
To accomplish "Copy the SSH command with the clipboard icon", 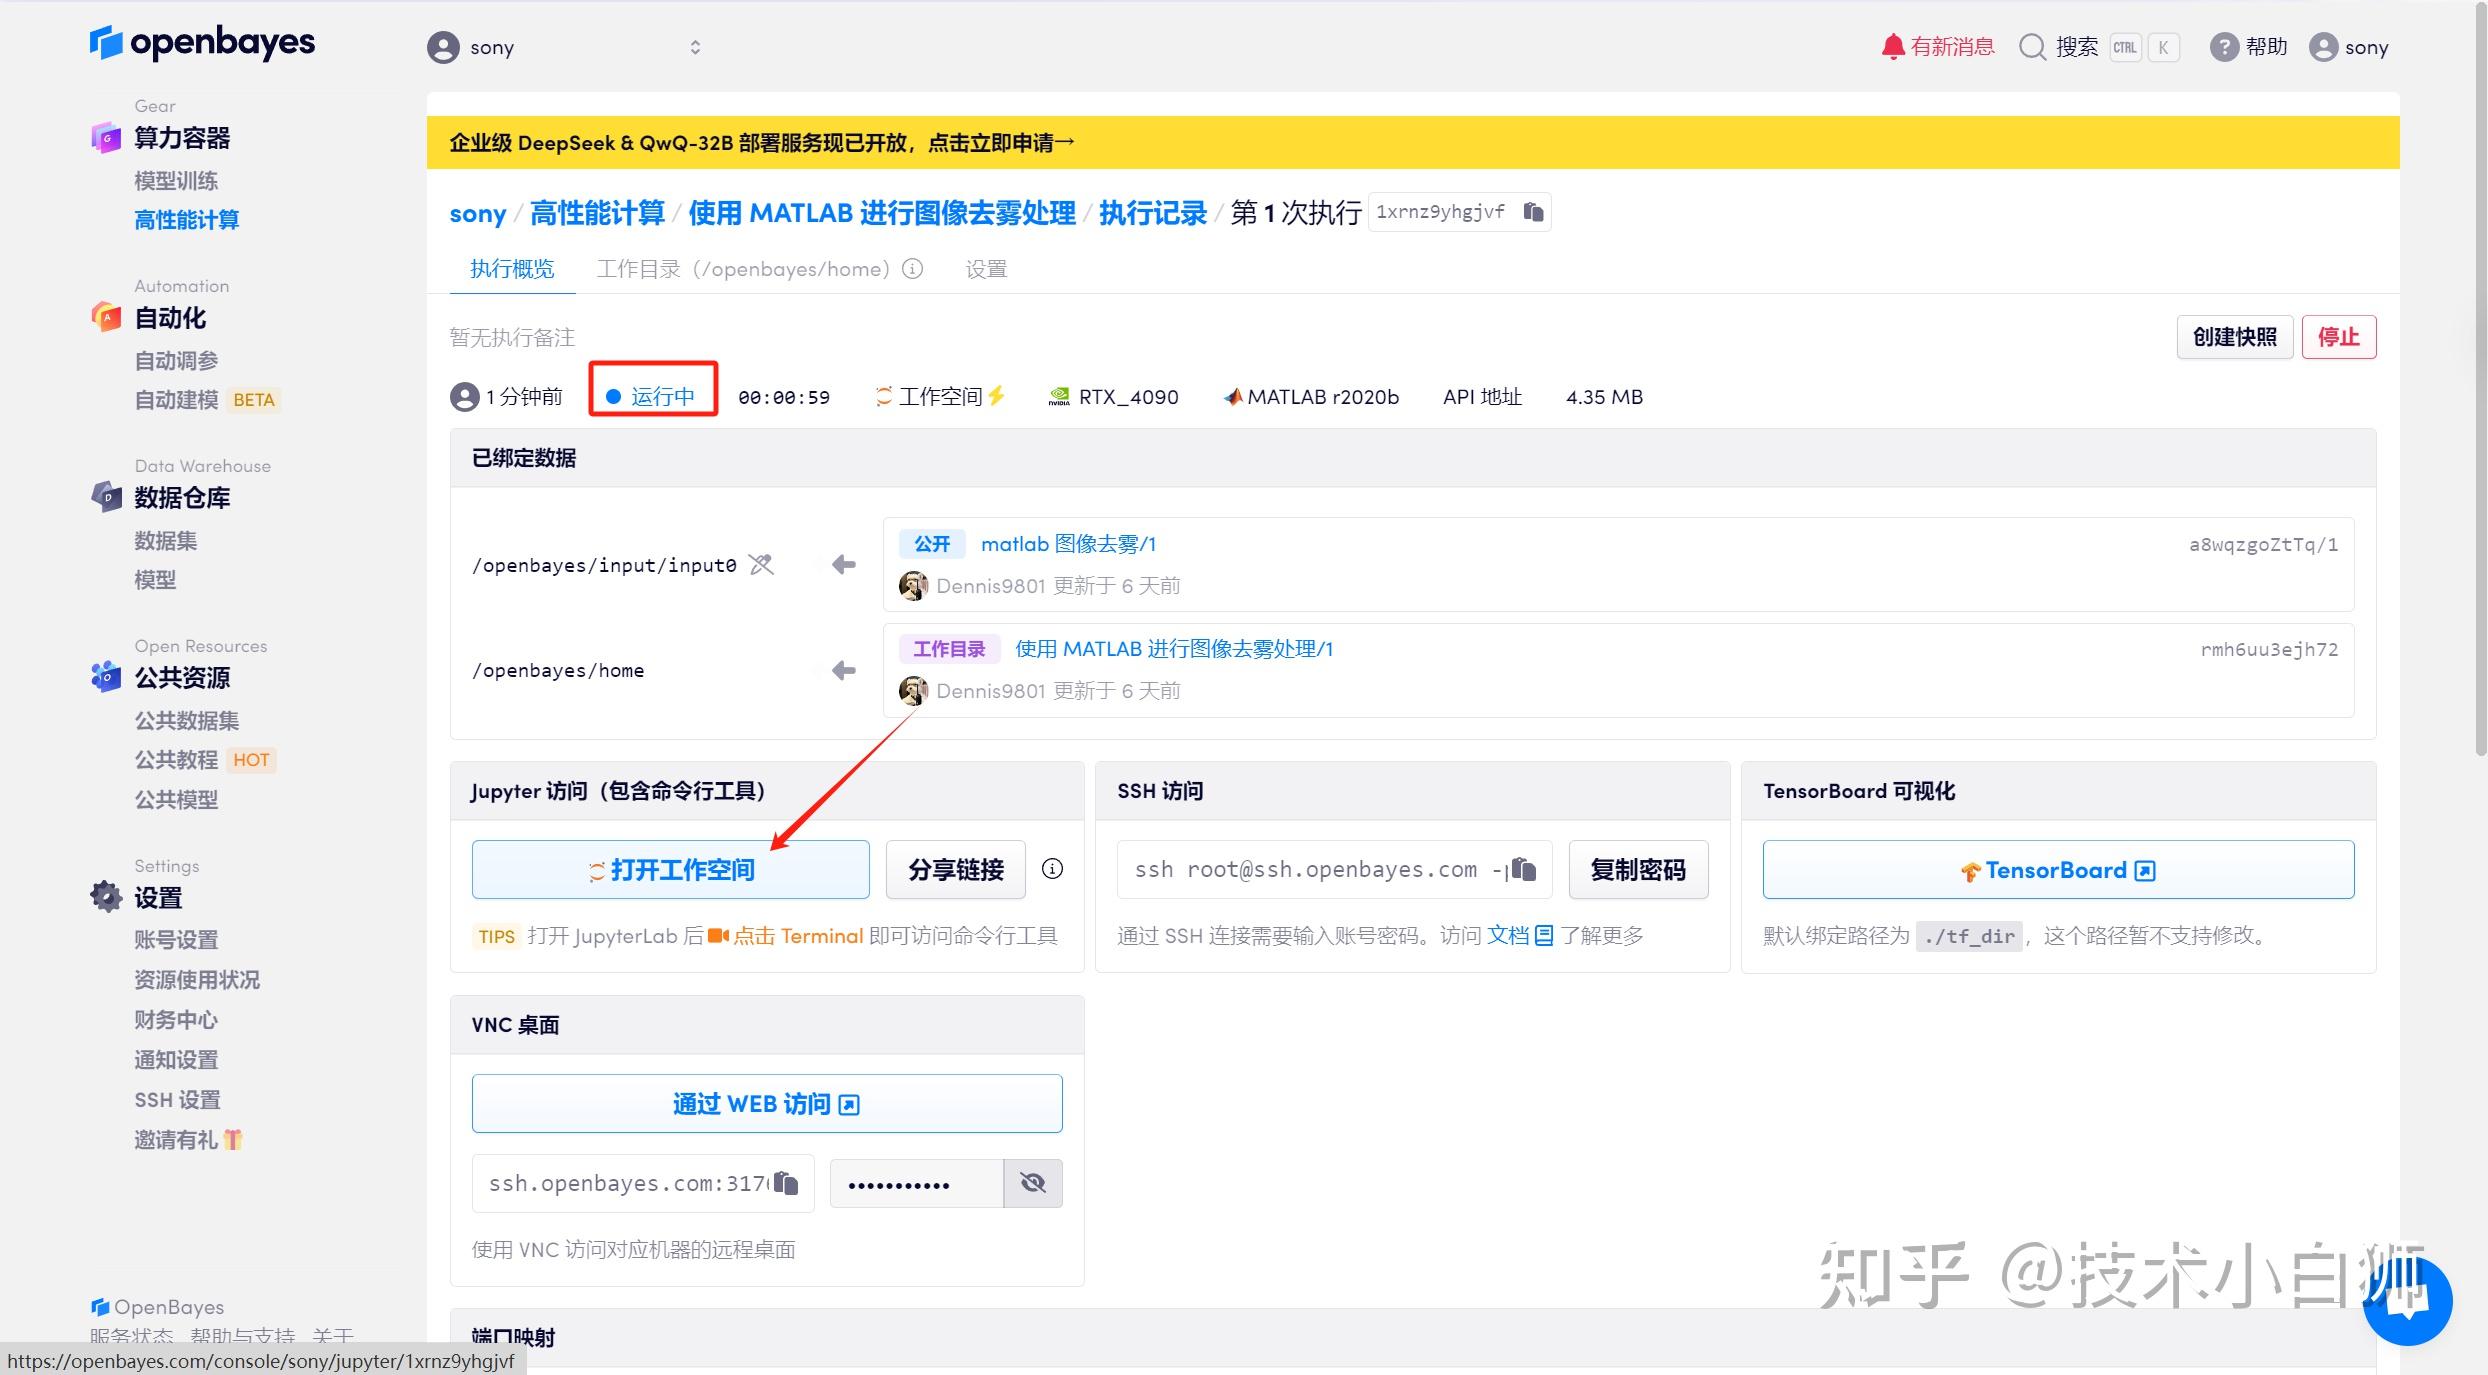I will point(1523,869).
